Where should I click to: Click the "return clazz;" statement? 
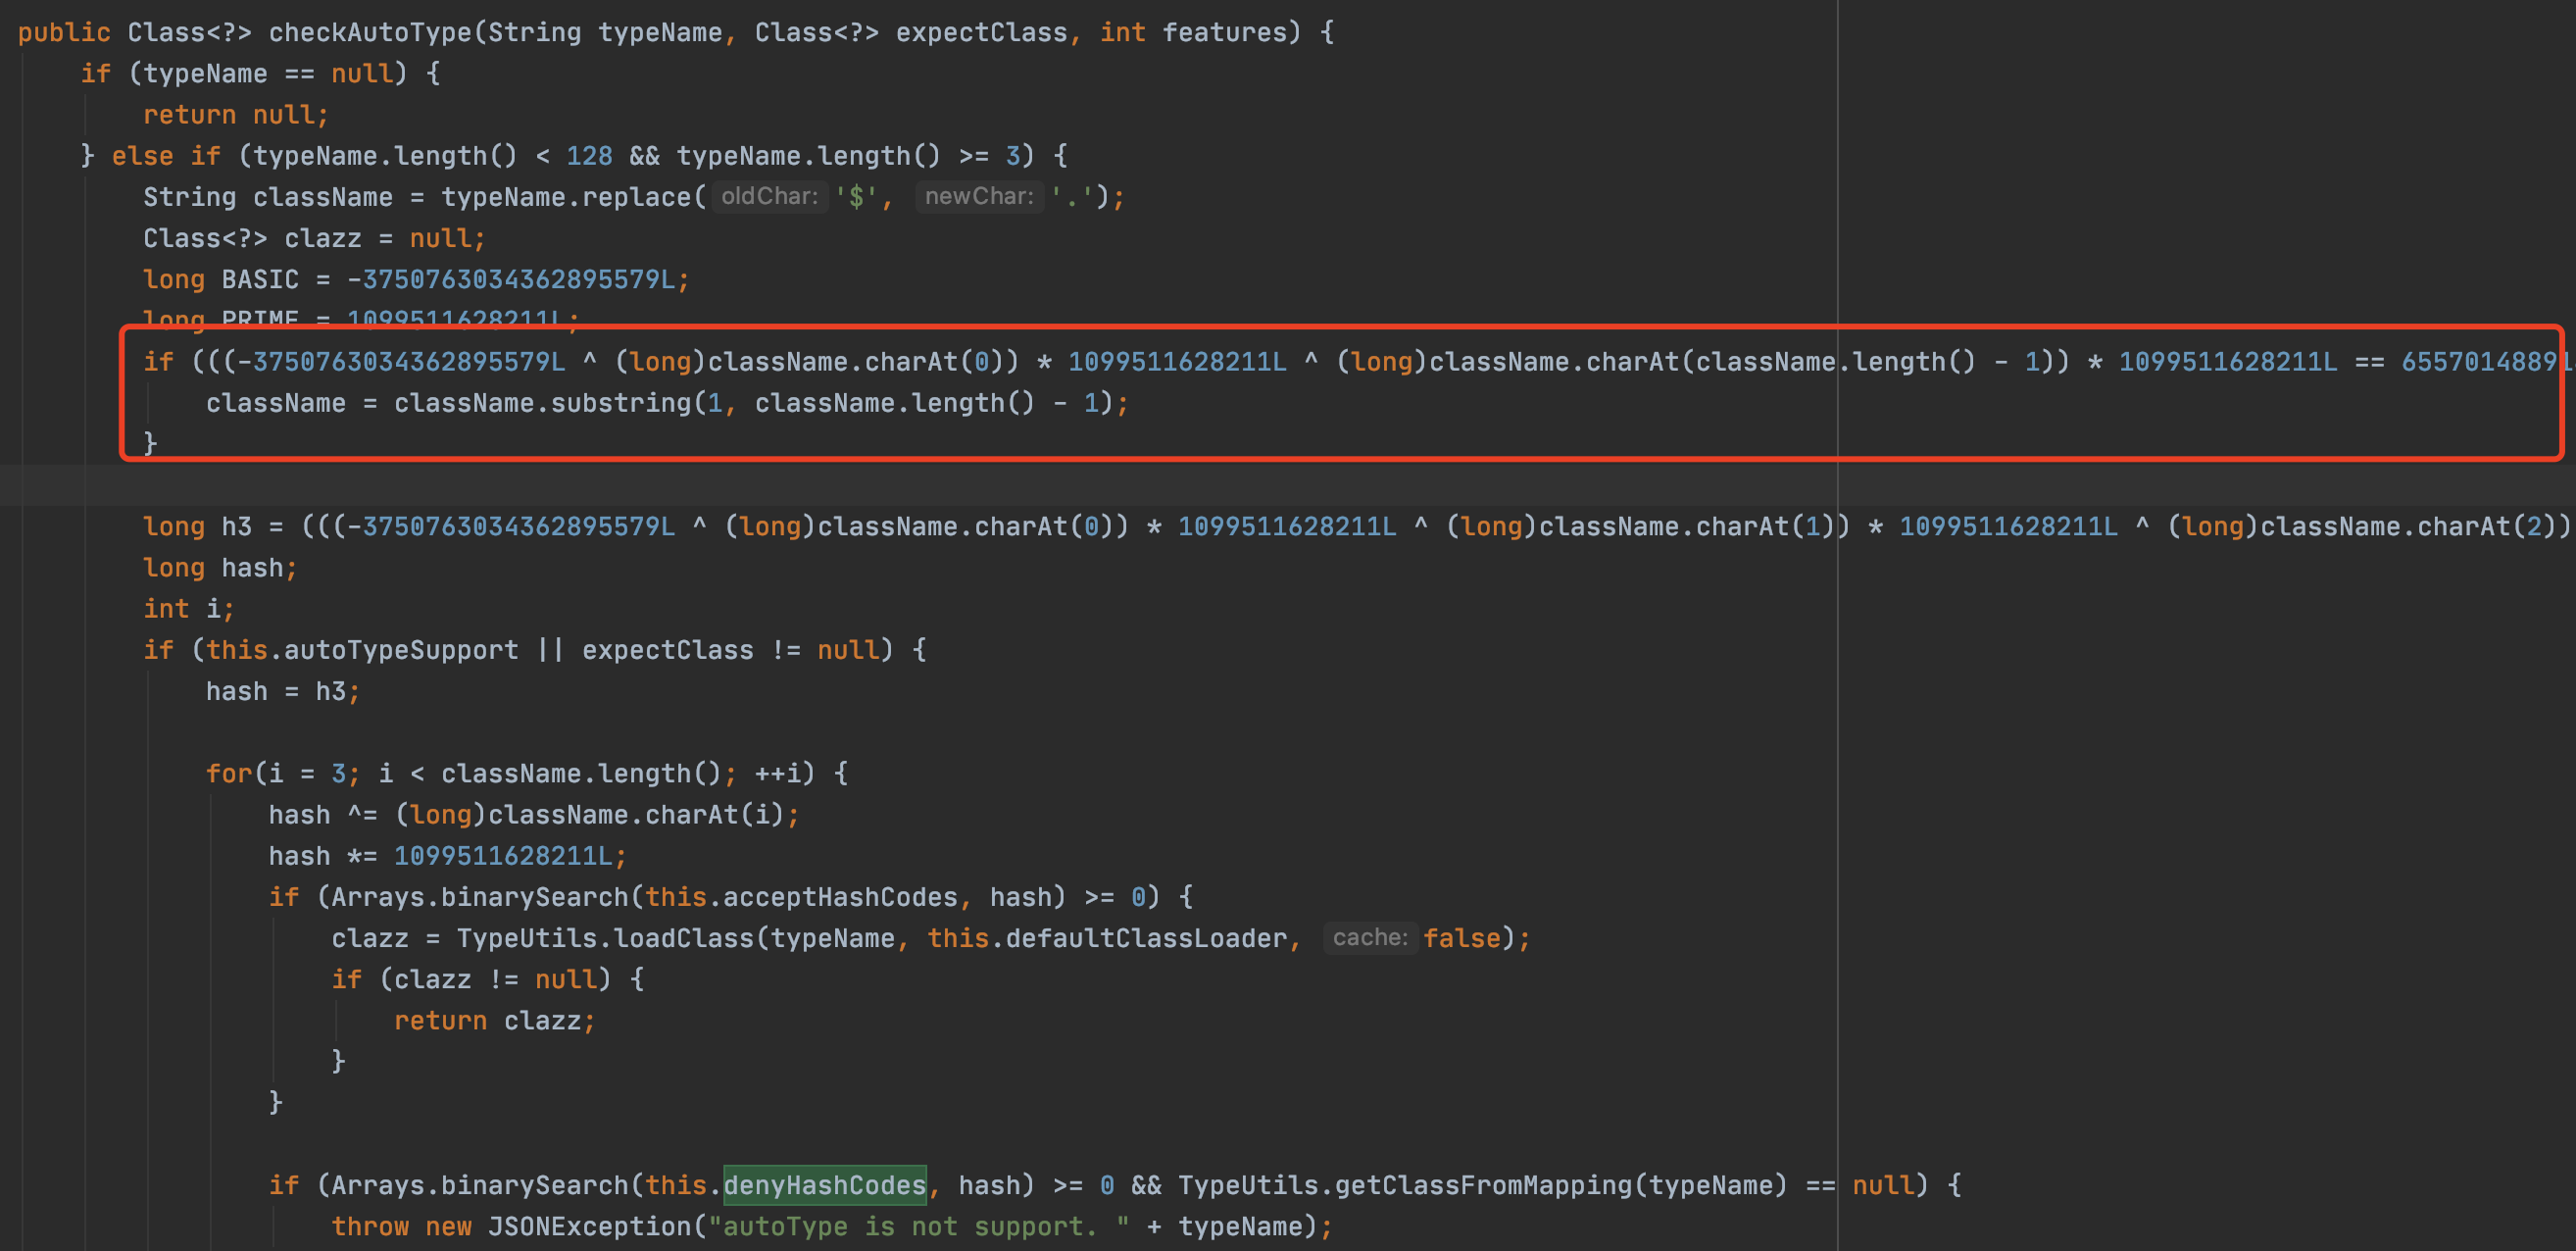[494, 1020]
